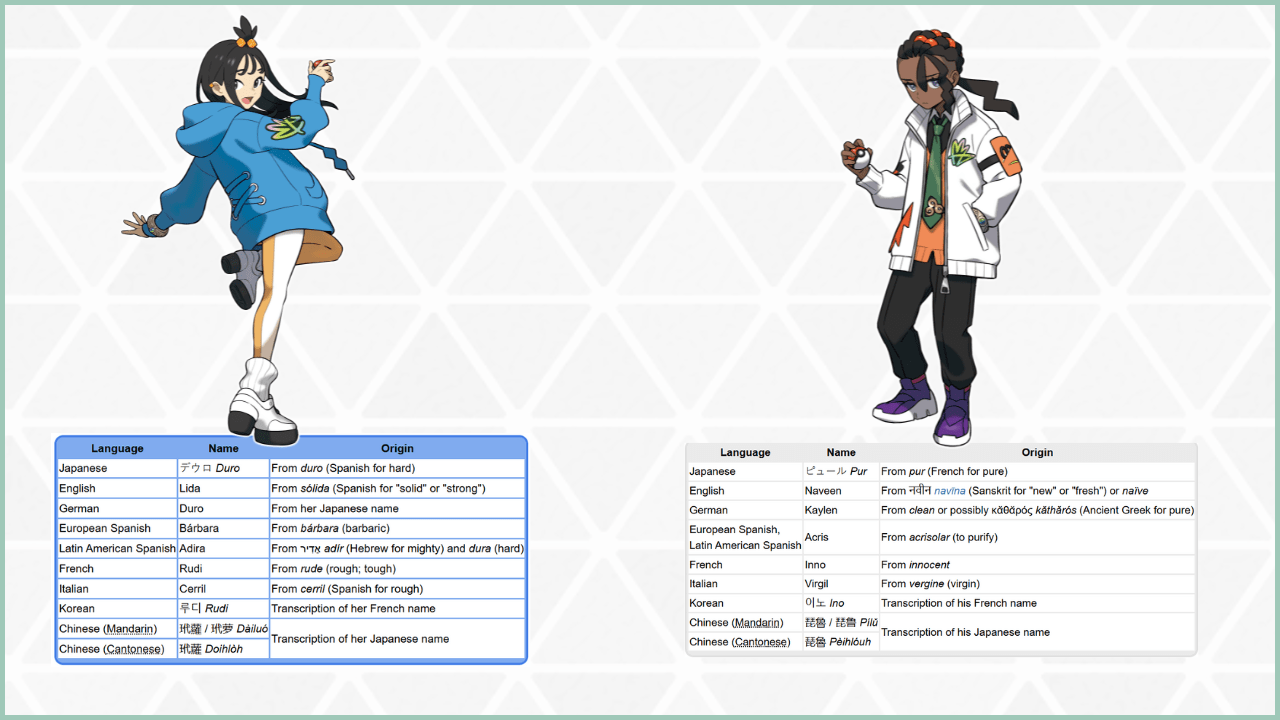Image resolution: width=1280 pixels, height=720 pixels.
Task: Click the "From sólida" origin text
Action: click(378, 488)
